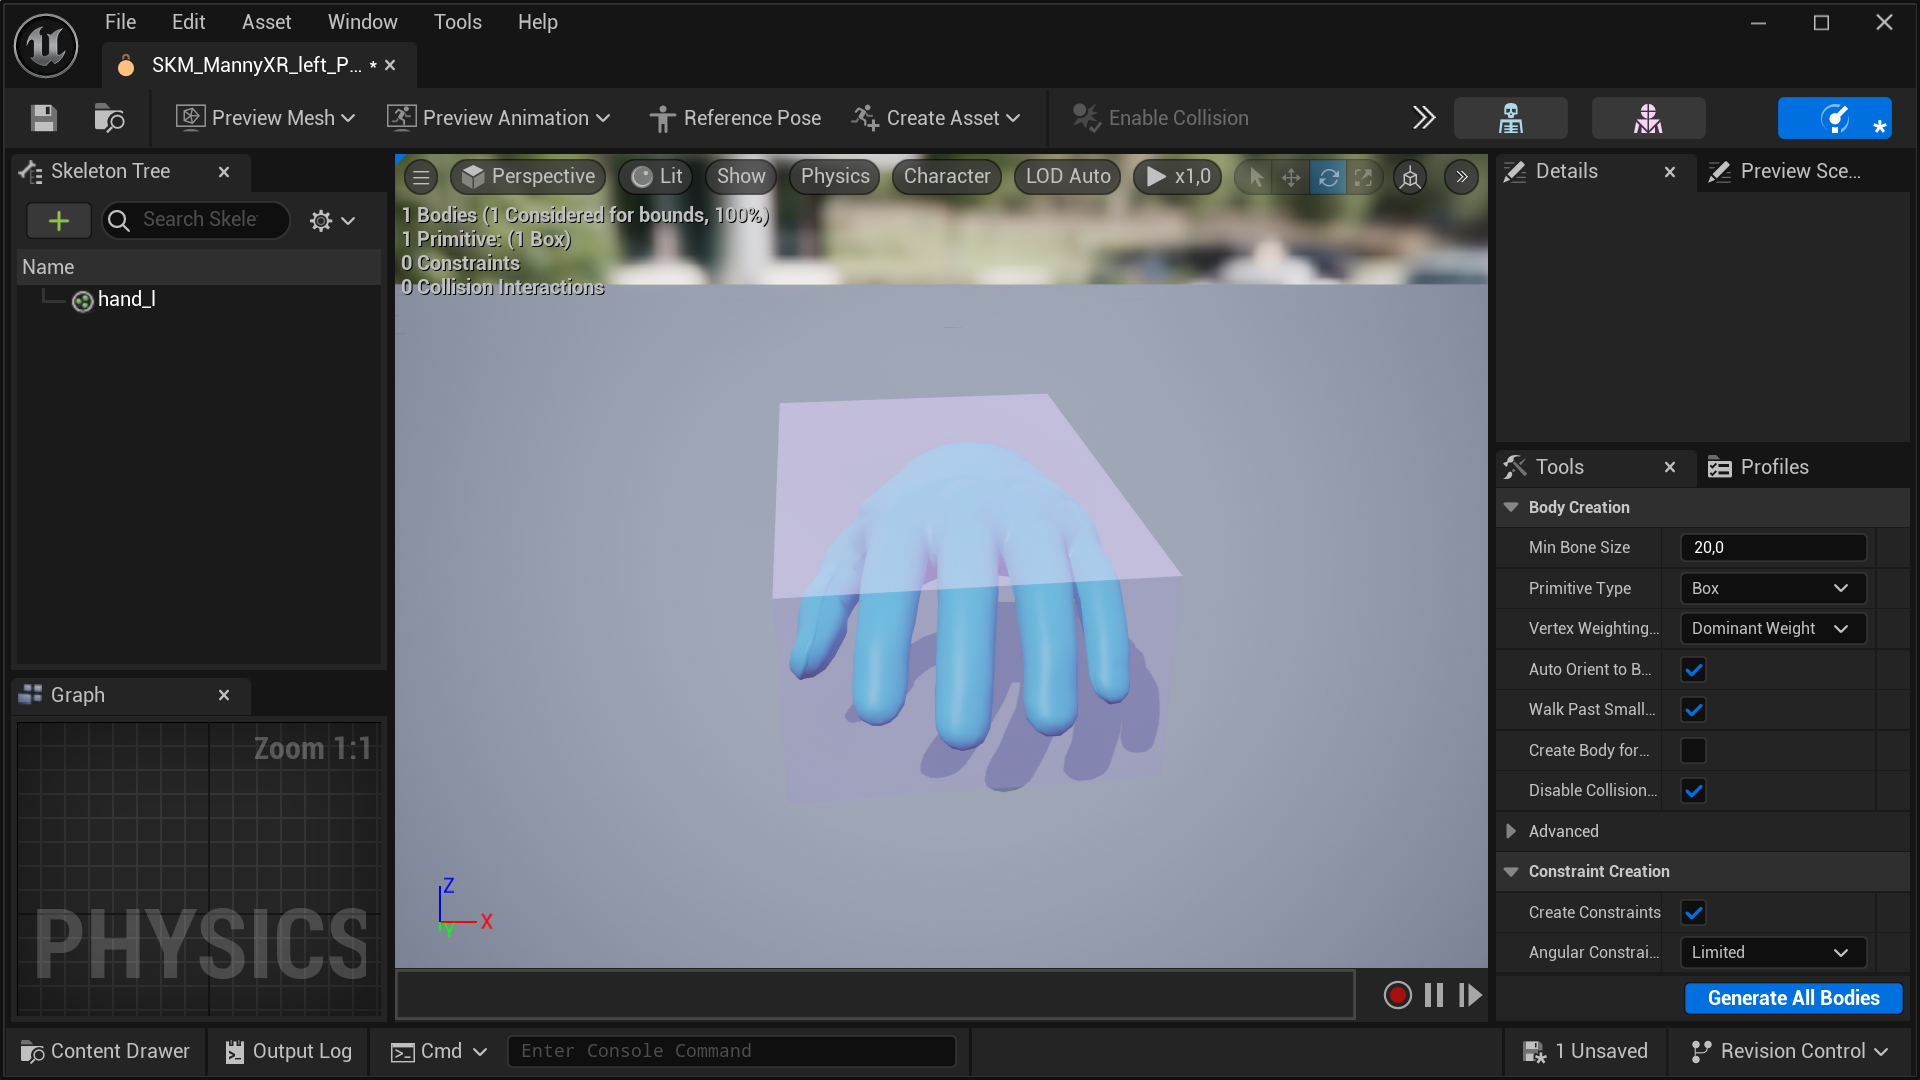Toggle the Disable Collision checkbox
Viewport: 1920px width, 1080px height.
[1693, 790]
